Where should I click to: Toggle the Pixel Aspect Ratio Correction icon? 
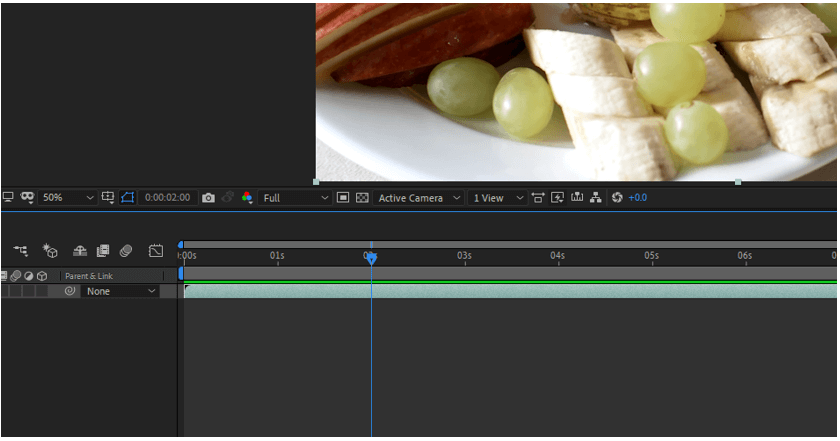[538, 198]
